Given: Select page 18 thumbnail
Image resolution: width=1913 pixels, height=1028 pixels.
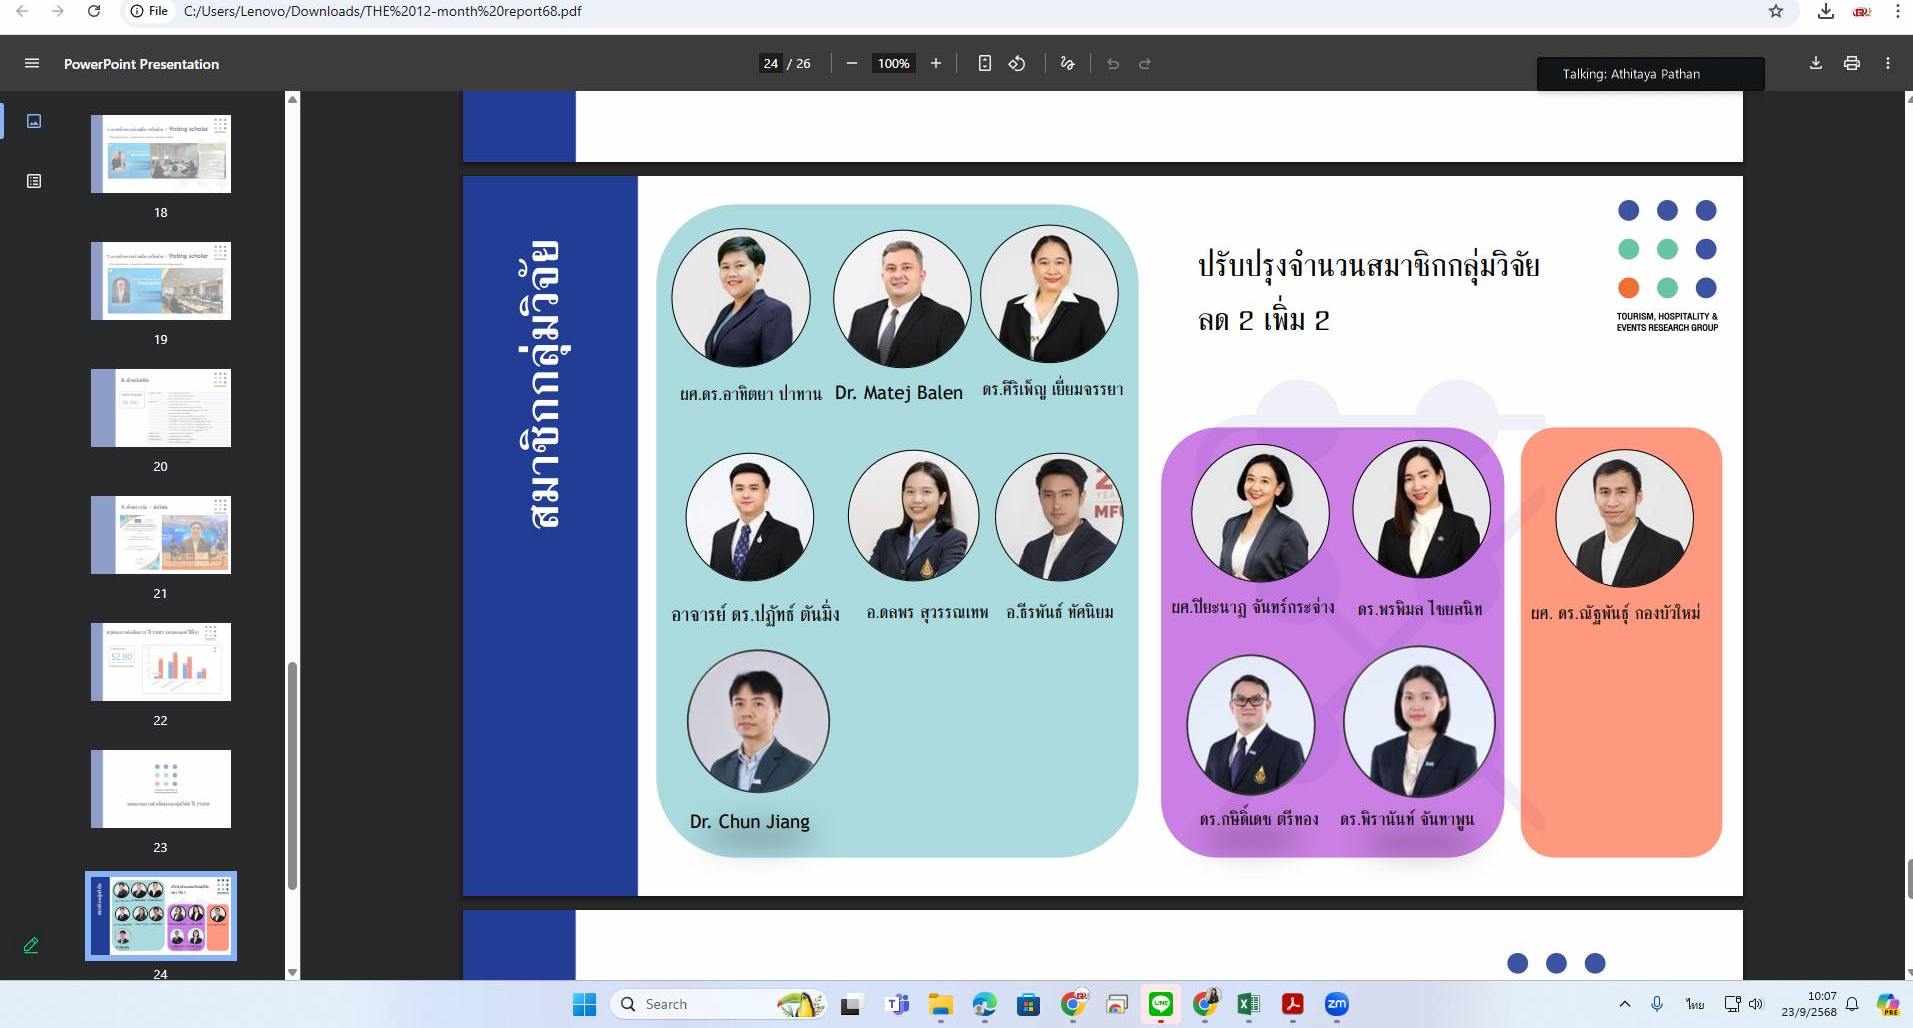Looking at the screenshot, I should click(161, 154).
